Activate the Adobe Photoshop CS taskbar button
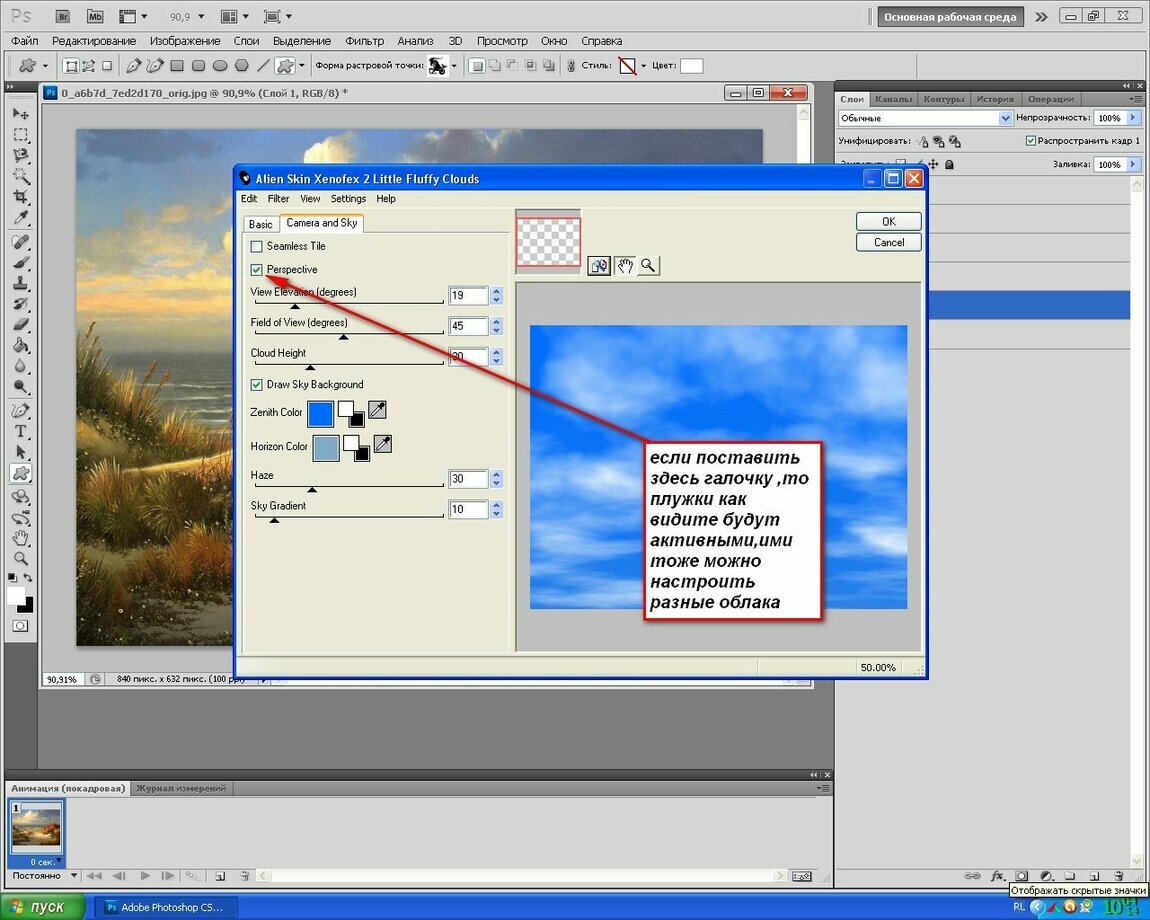Screen dimensions: 1150x920 pyautogui.click(x=164, y=908)
